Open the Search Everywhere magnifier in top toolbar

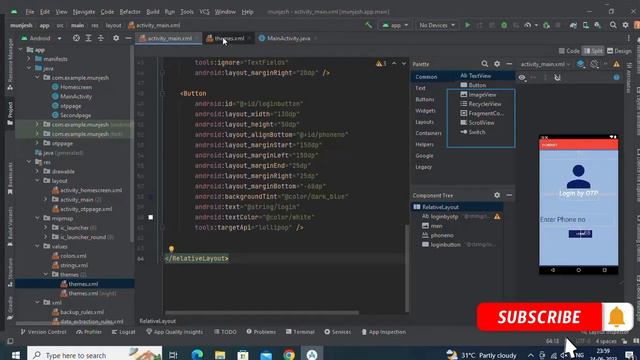point(613,25)
